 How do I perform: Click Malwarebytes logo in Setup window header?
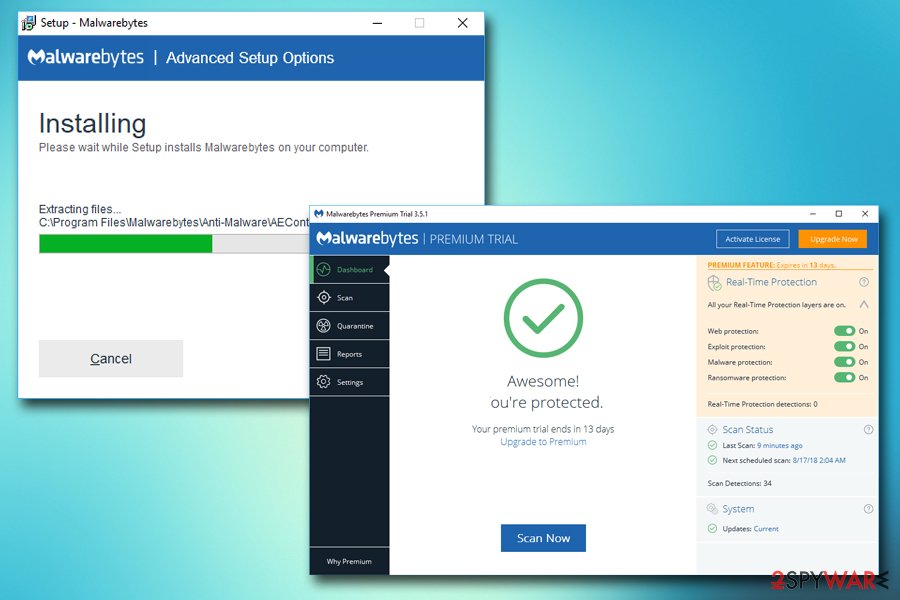click(x=86, y=57)
